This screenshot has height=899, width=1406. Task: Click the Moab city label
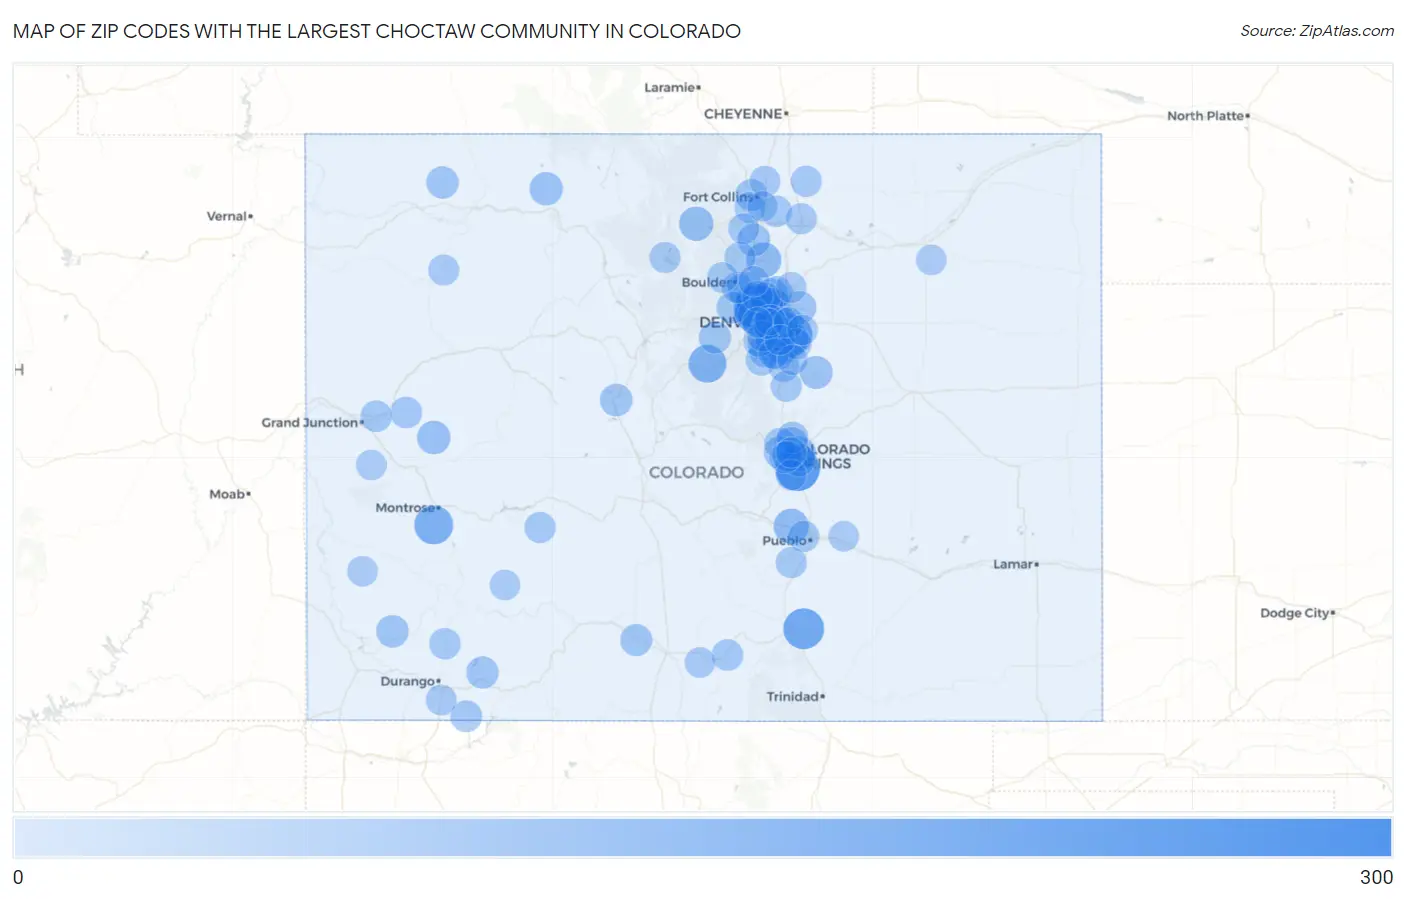pos(229,494)
